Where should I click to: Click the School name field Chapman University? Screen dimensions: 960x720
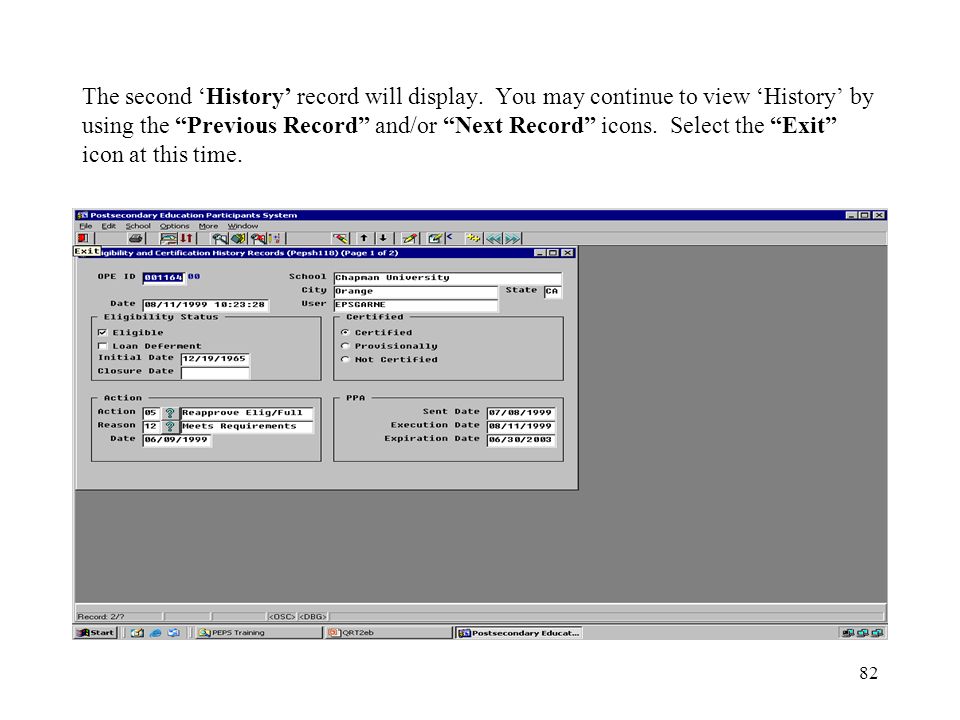pos(448,278)
